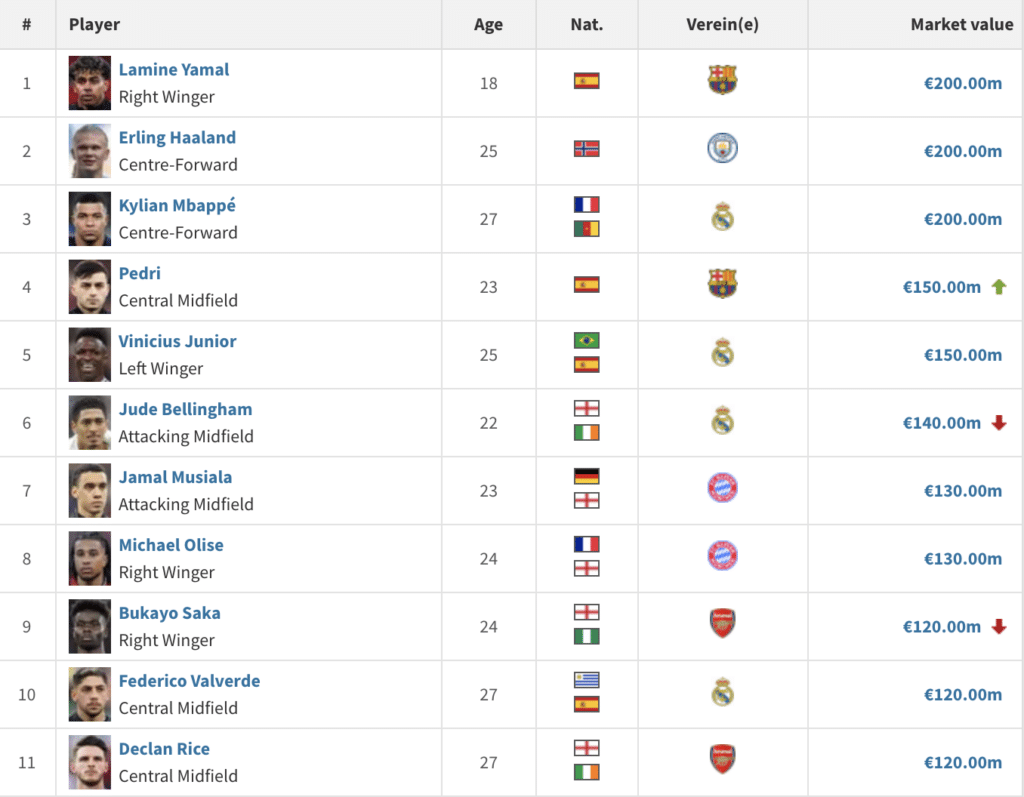Click Declan Rice's €120.00m market value
Viewport: 1024px width, 797px height.
point(962,762)
